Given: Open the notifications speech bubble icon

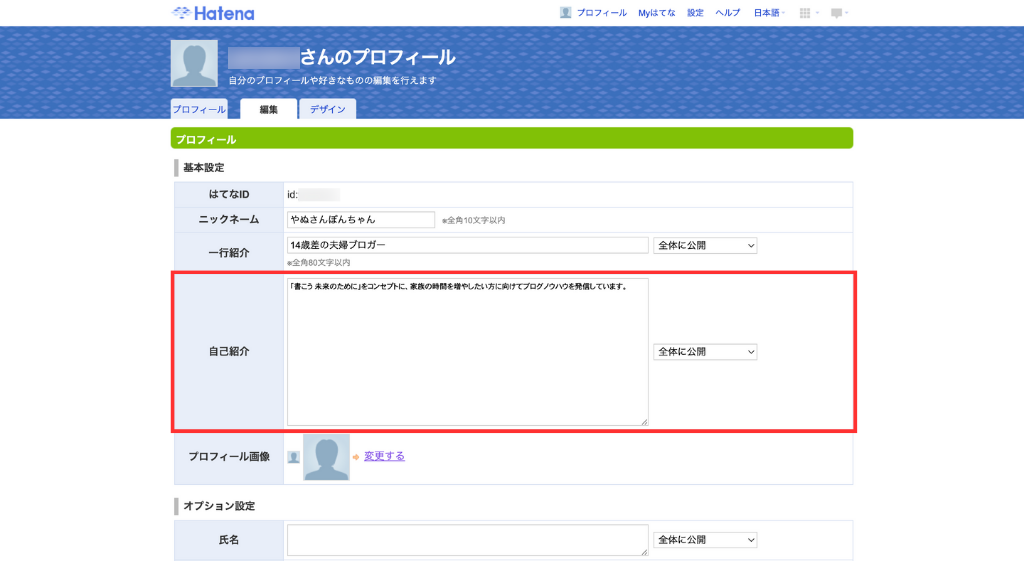Looking at the screenshot, I should pyautogui.click(x=839, y=13).
